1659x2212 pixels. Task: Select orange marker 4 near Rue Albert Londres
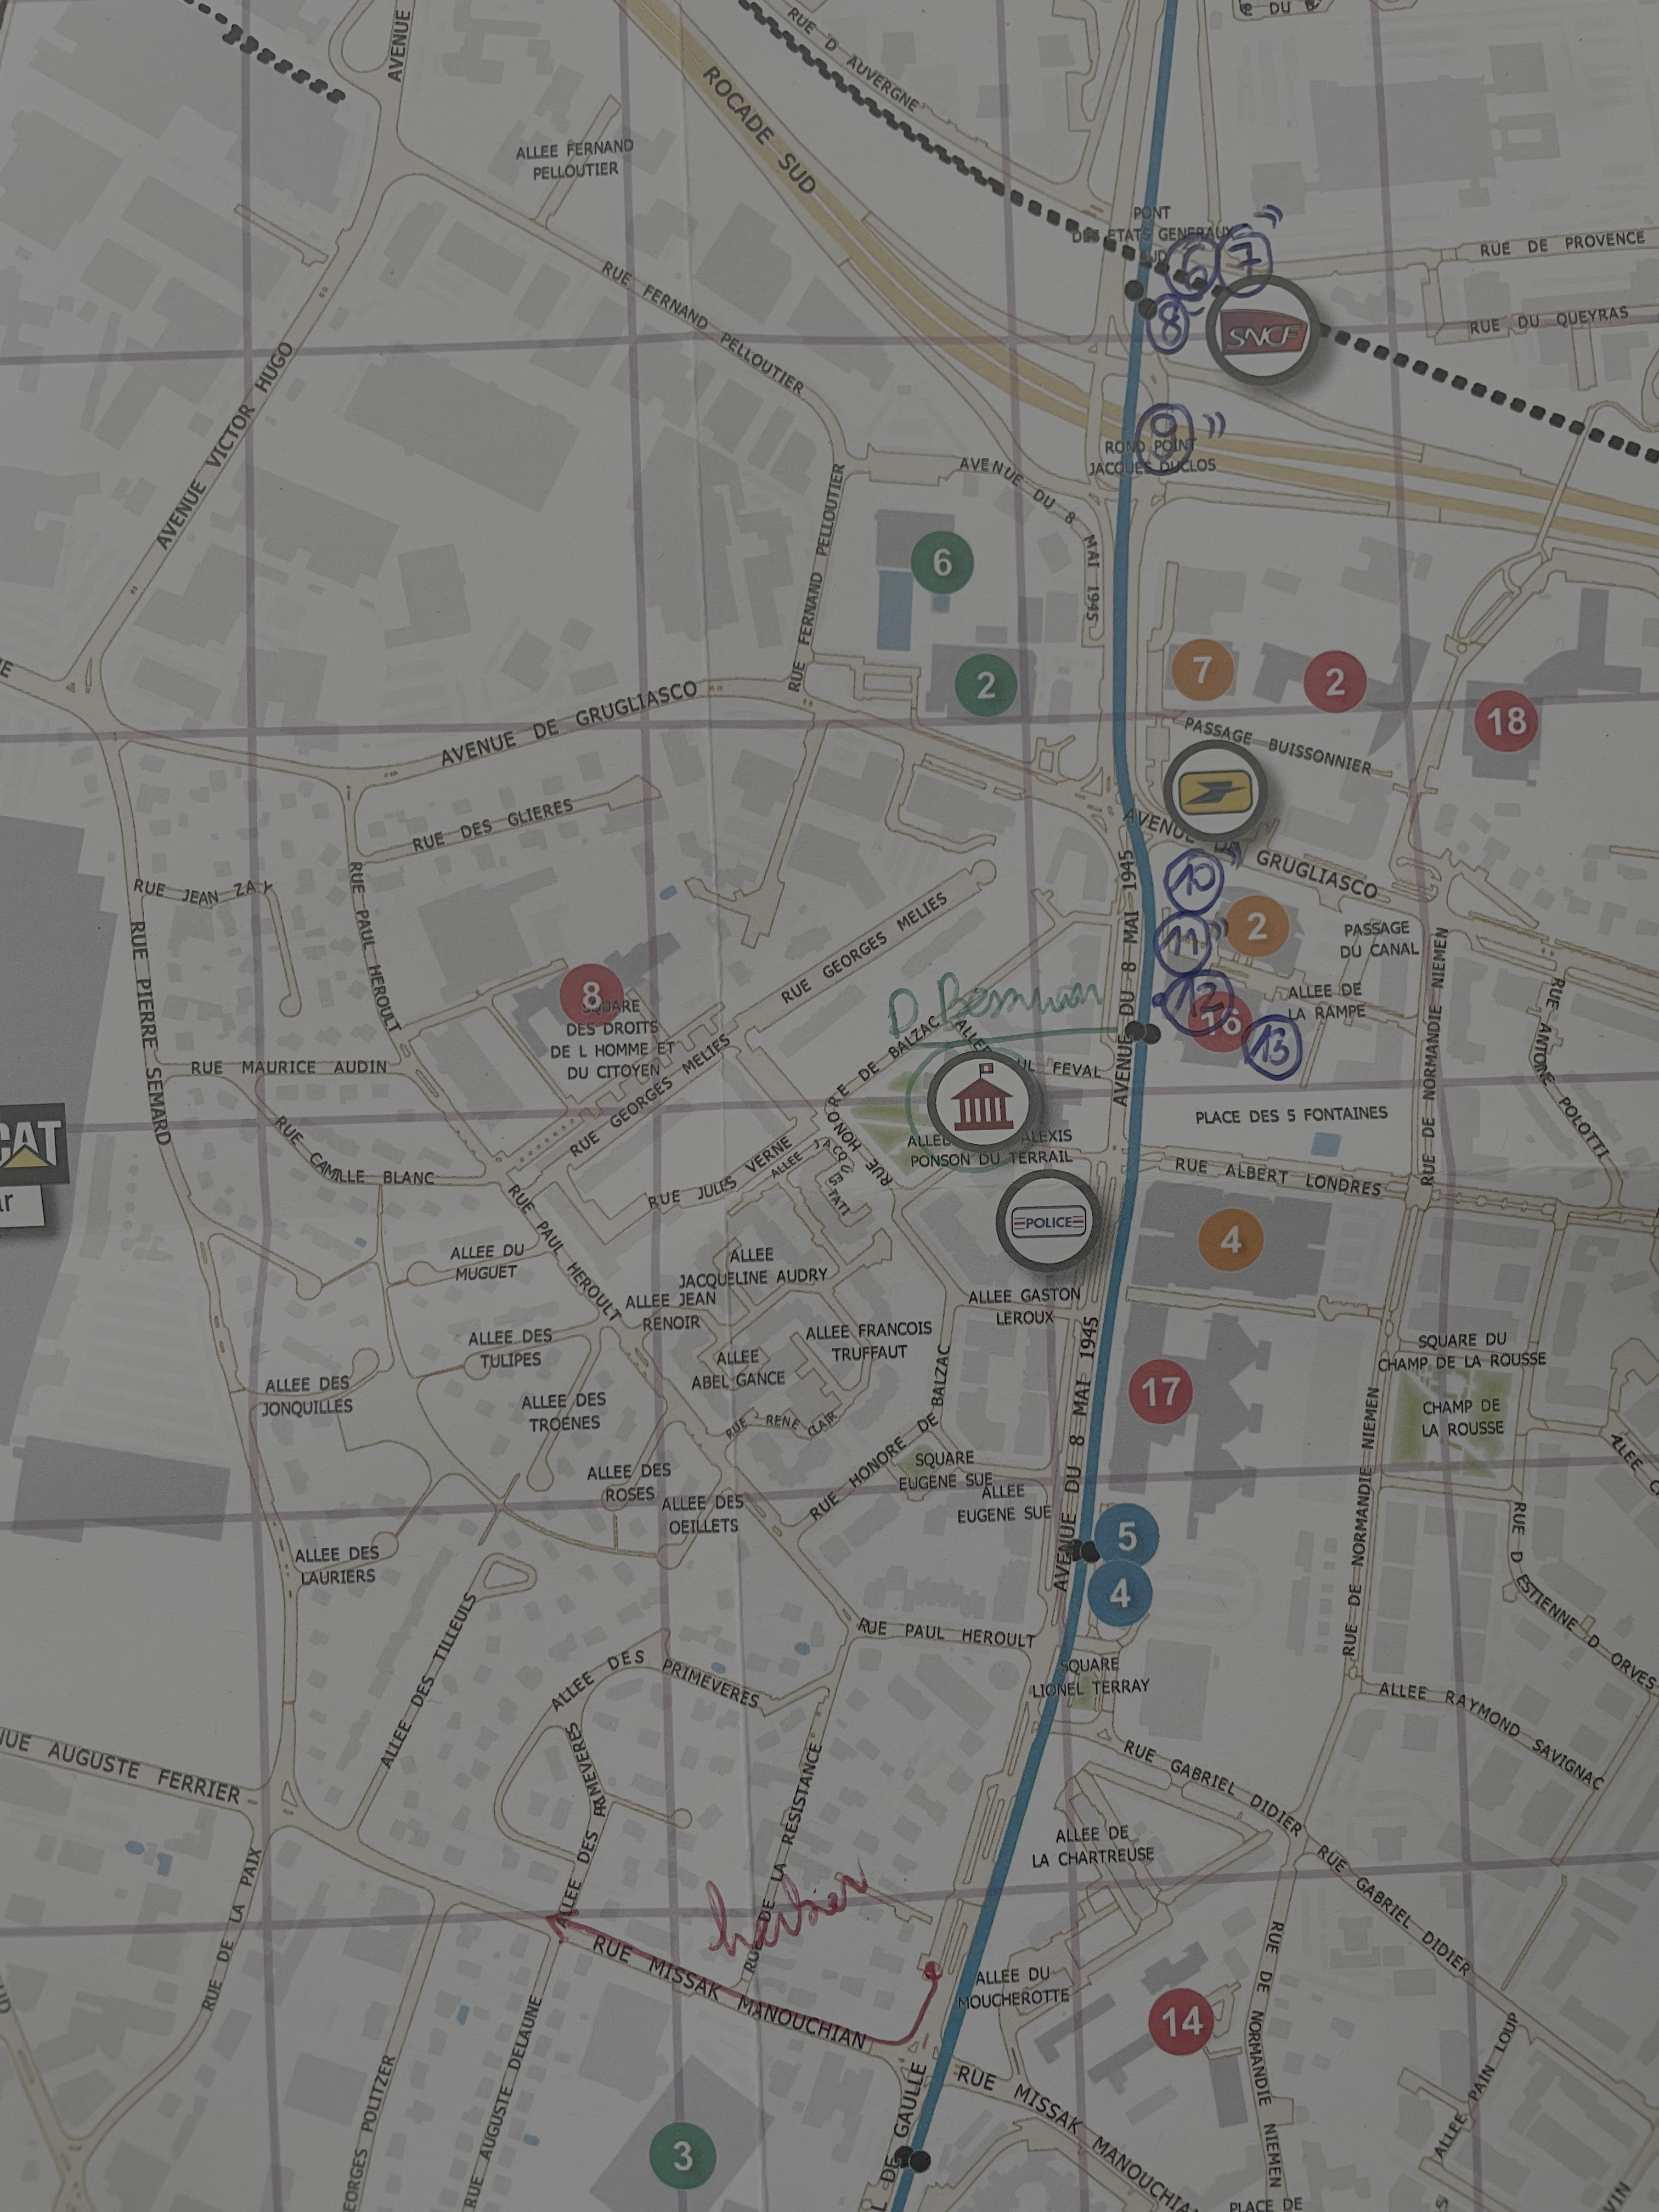1231,1240
